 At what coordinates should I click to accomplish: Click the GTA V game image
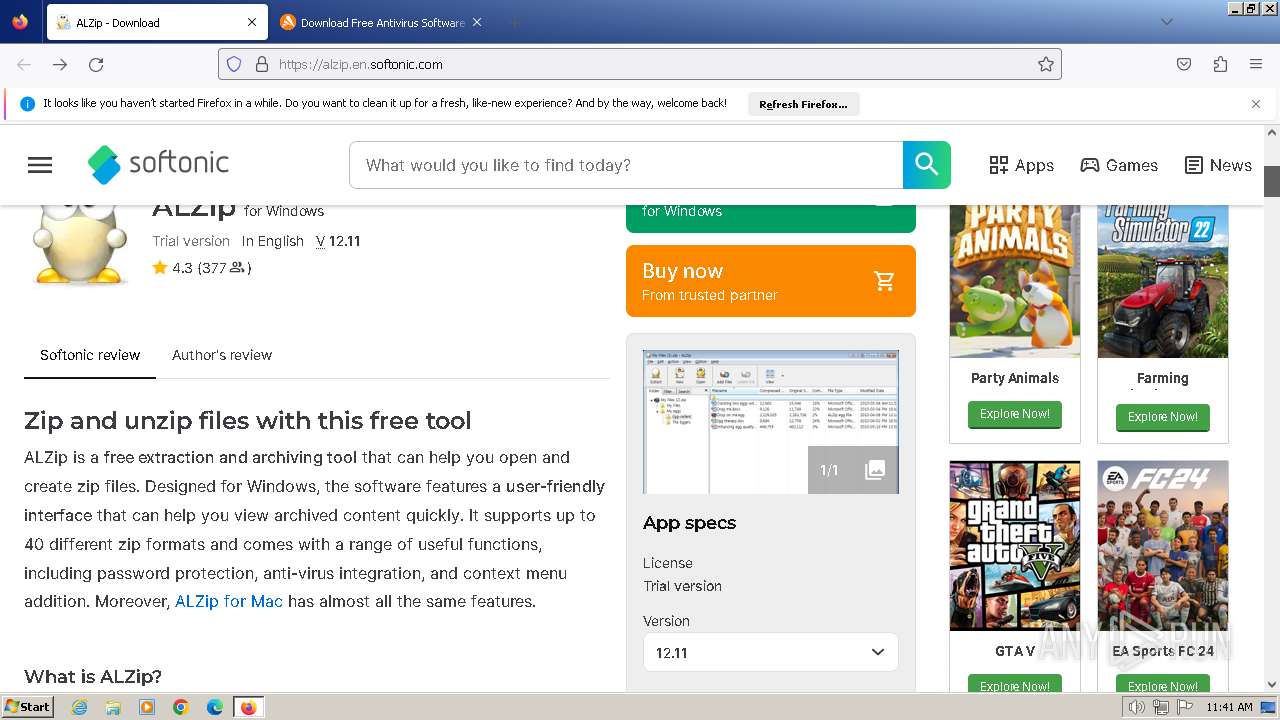pyautogui.click(x=1015, y=546)
